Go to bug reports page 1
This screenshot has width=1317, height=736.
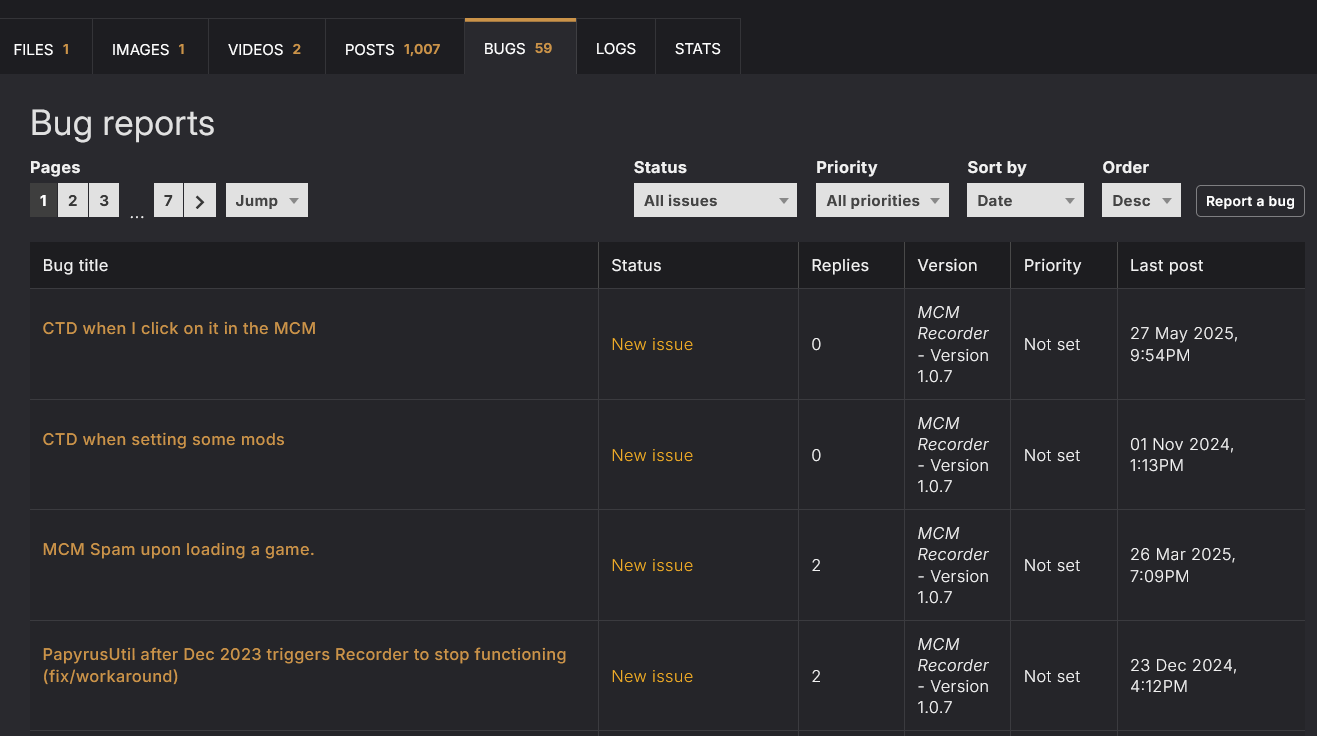[x=43, y=200]
